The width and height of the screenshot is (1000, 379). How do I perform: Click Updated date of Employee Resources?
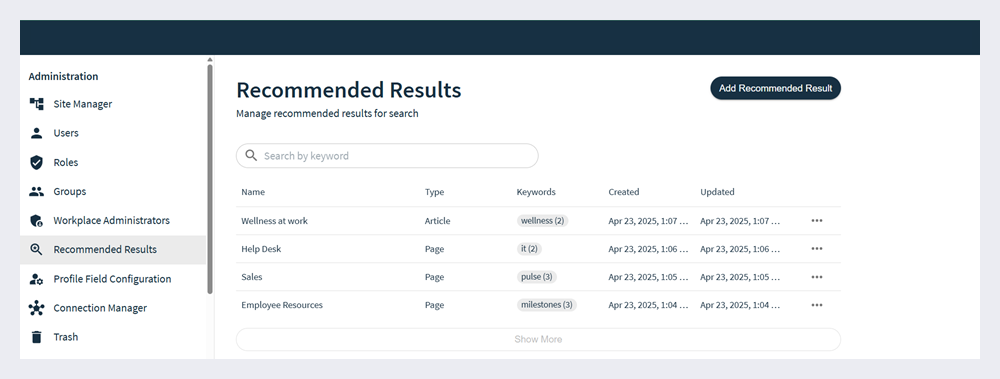pos(740,305)
